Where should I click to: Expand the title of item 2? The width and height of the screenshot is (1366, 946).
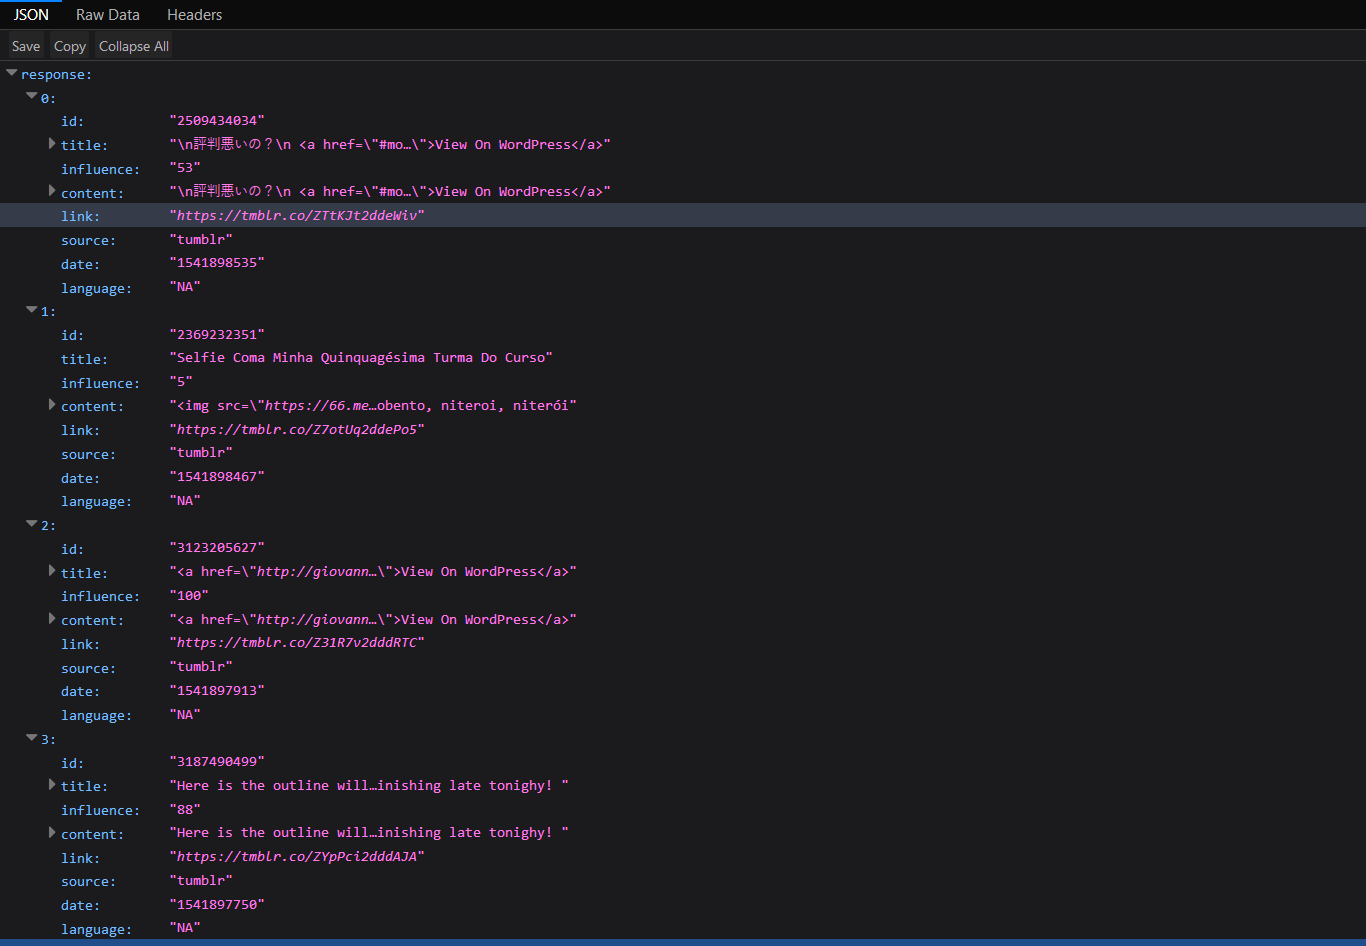[x=52, y=571]
